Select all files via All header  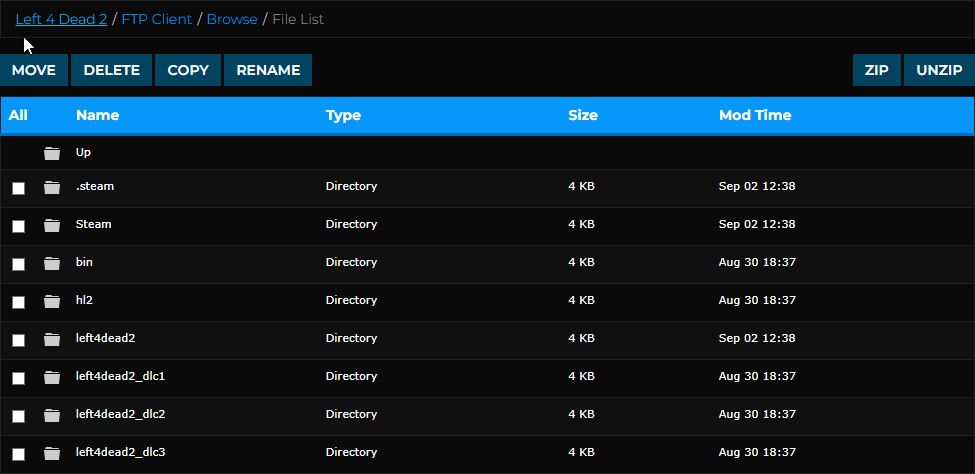18,115
